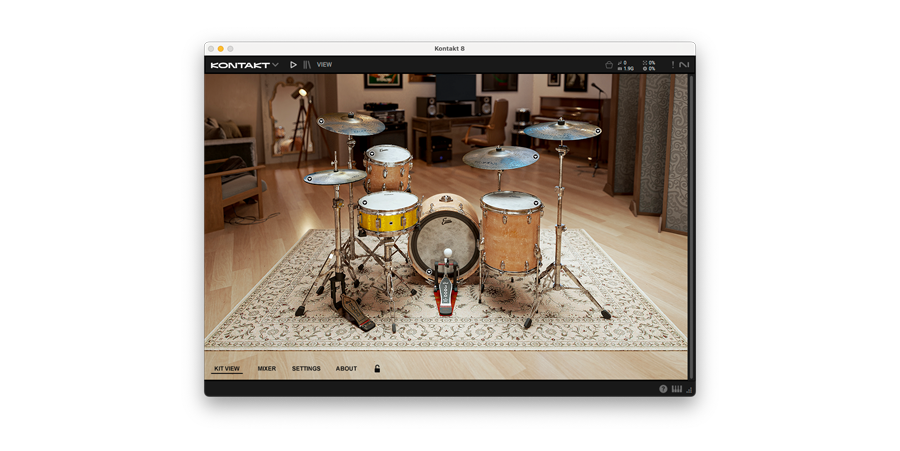900x451 pixels.
Task: Click the exclamation alert icon
Action: point(672,65)
